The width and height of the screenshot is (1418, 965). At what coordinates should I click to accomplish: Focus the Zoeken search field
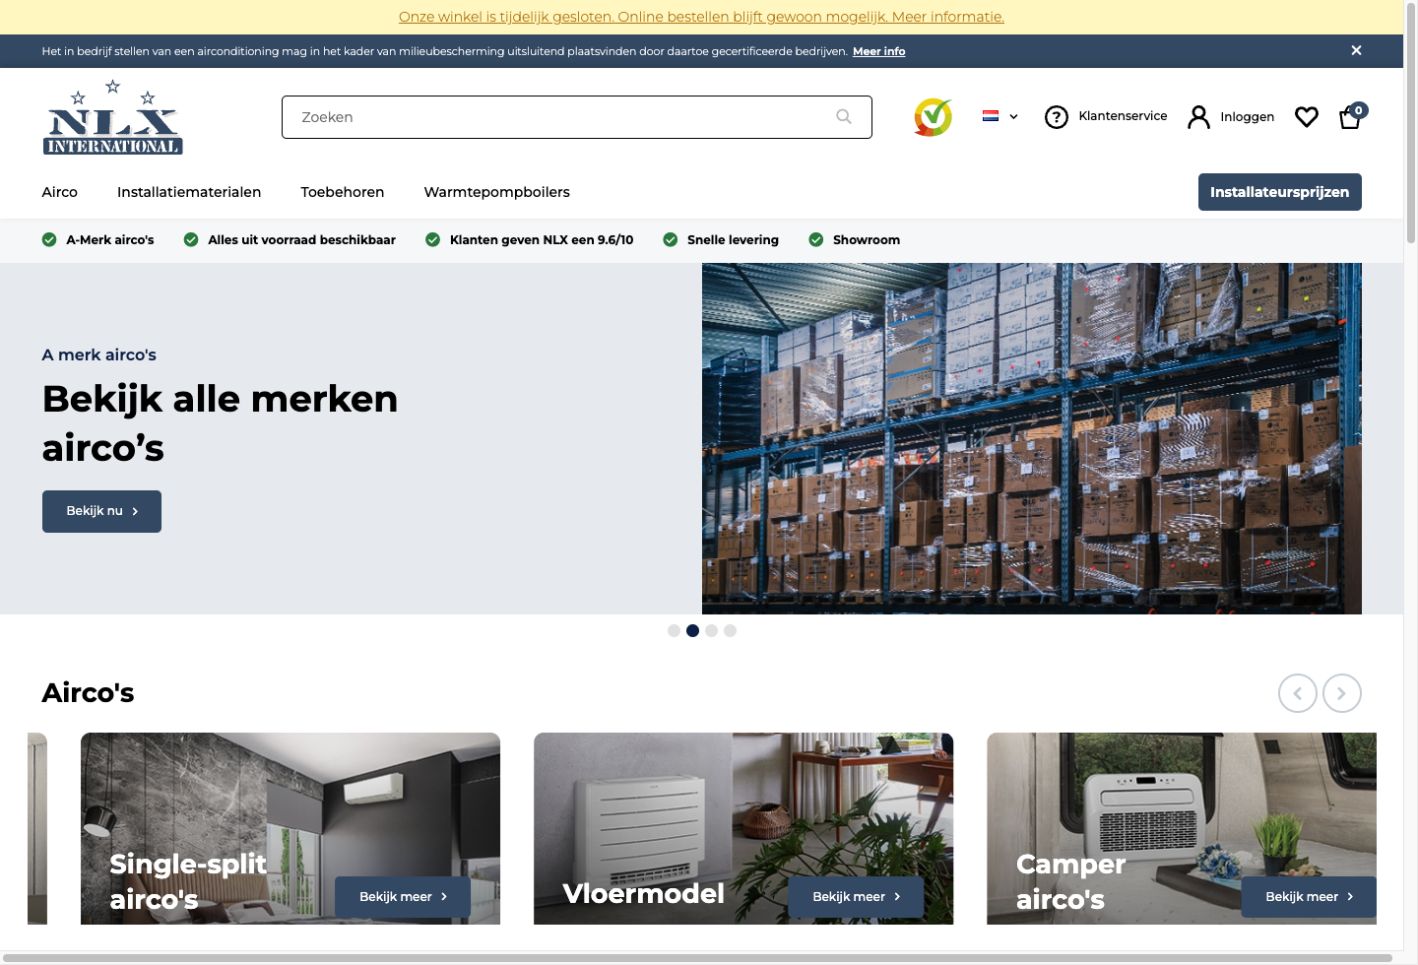(577, 117)
